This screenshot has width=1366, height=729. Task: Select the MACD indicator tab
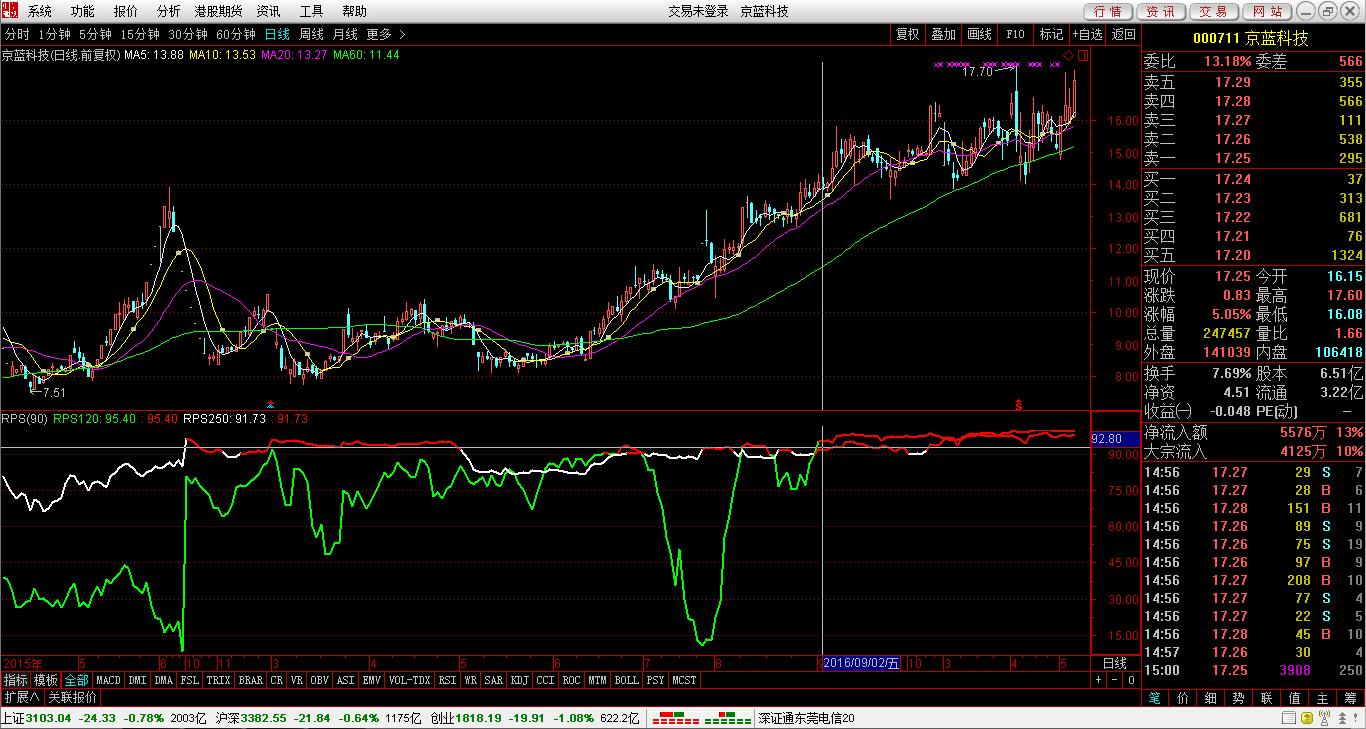tap(108, 680)
